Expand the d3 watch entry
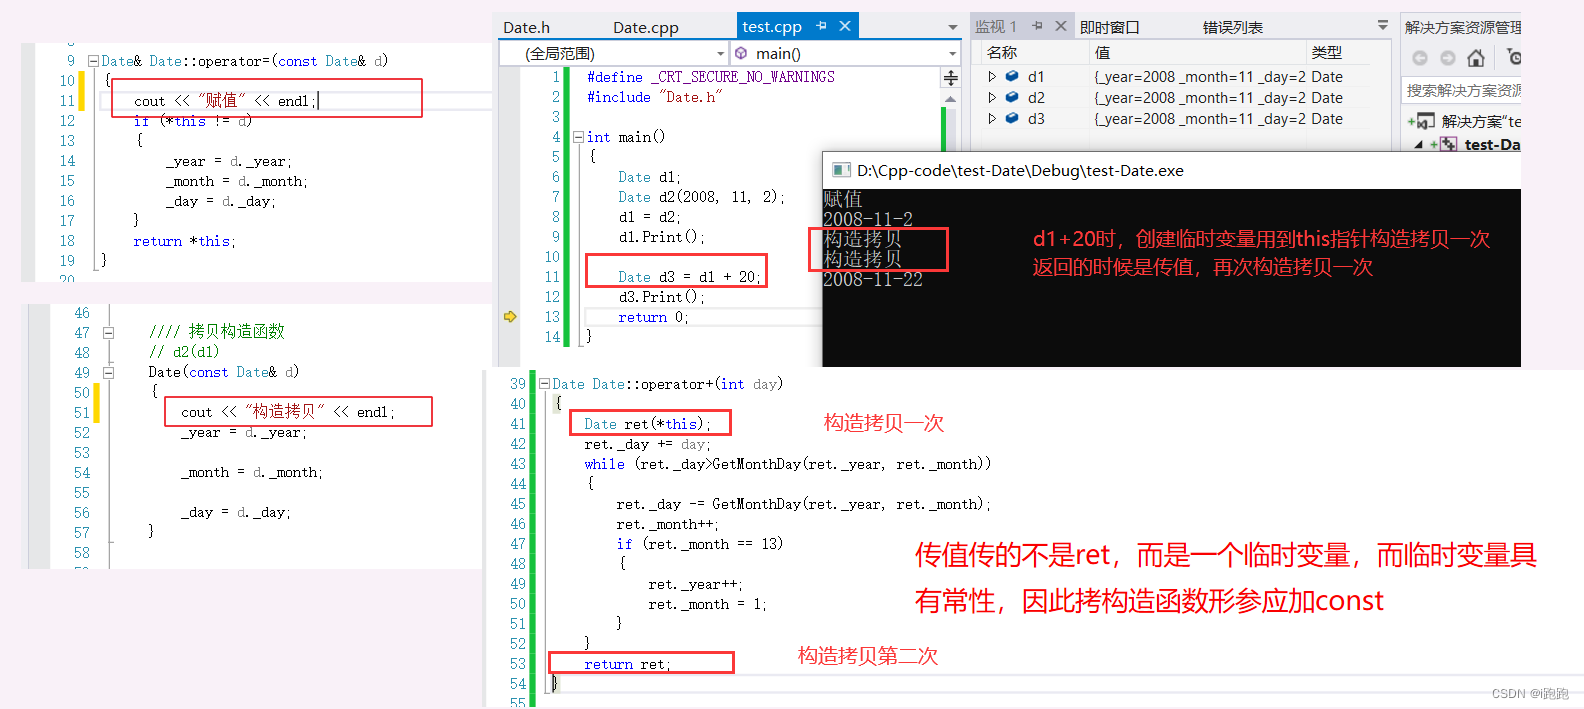The height and width of the screenshot is (709, 1584). pos(992,119)
